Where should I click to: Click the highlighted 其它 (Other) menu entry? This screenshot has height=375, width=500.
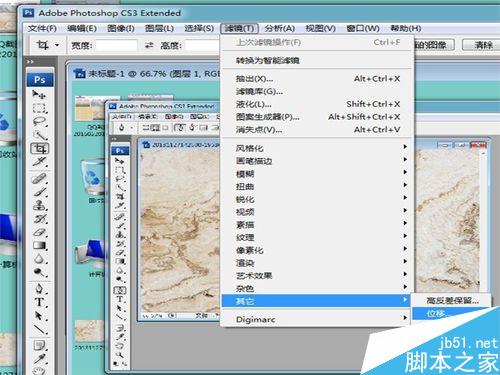pos(316,301)
